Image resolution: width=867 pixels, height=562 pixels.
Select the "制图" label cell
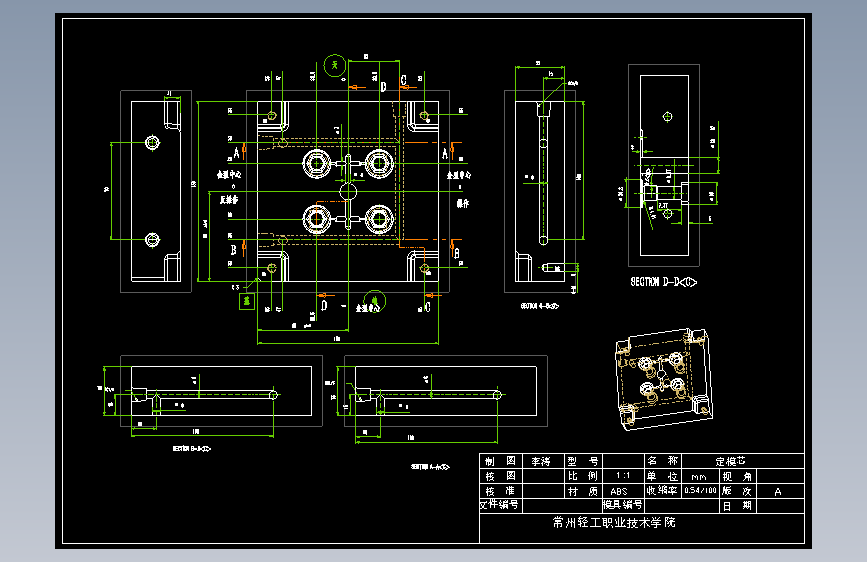[x=500, y=461]
